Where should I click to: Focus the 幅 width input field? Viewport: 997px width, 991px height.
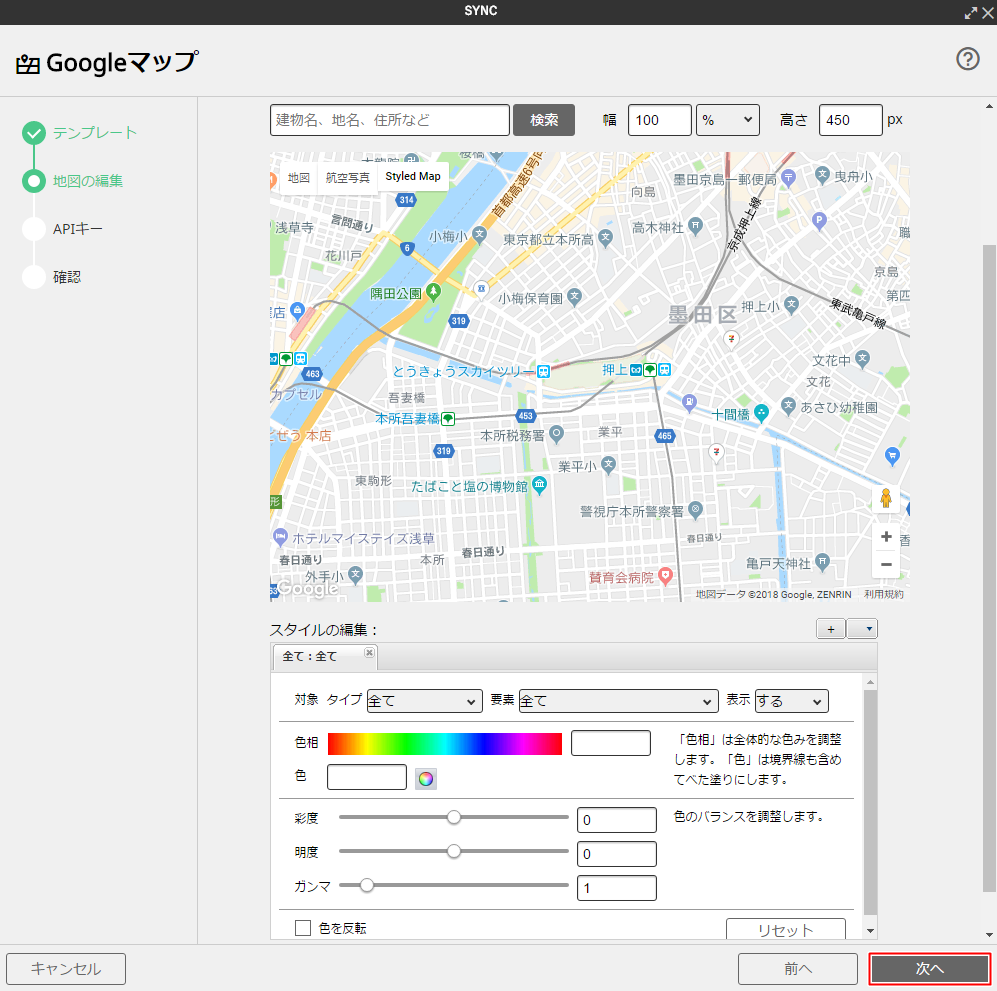point(659,120)
